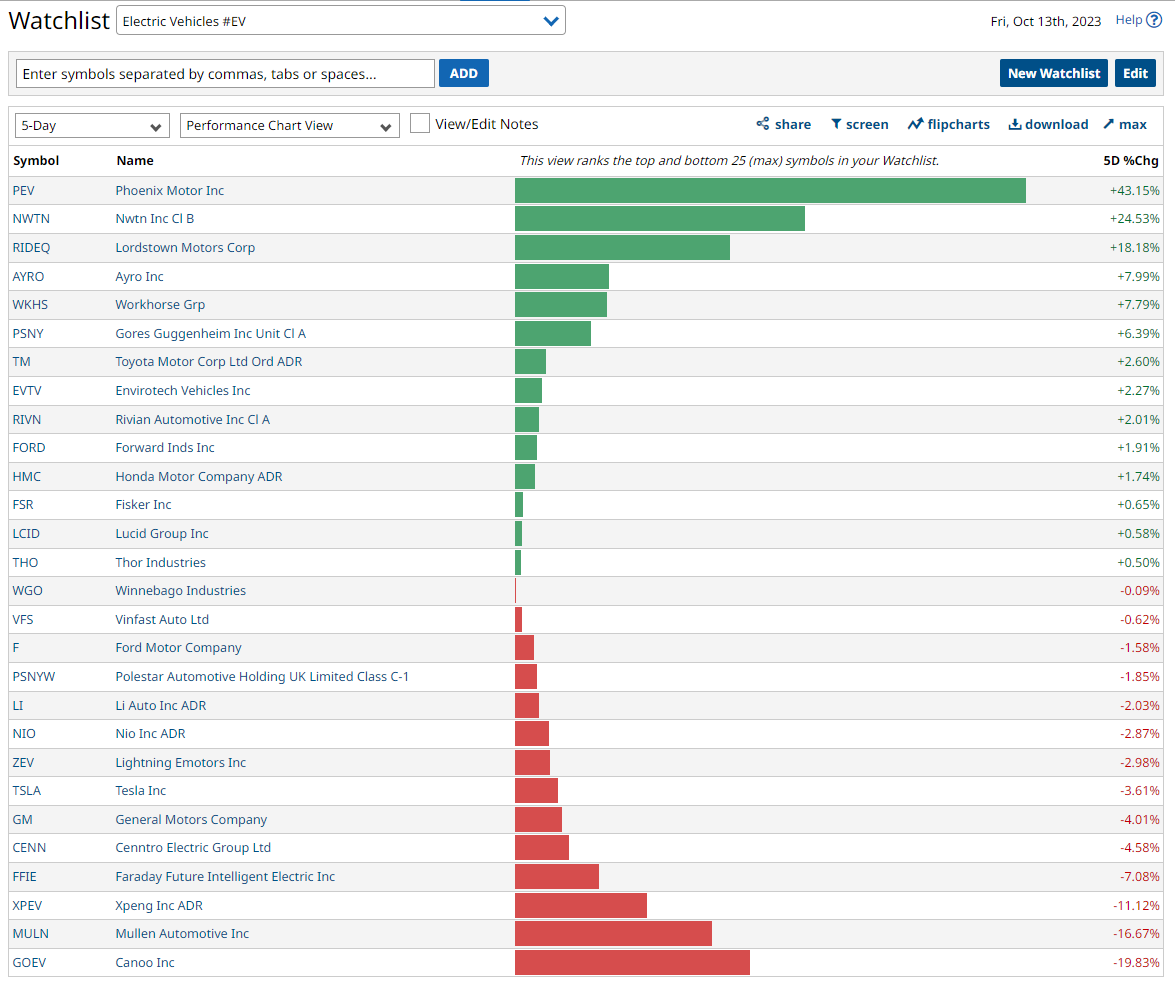The image size is (1175, 986).
Task: Sort by the Name column header
Action: click(x=135, y=160)
